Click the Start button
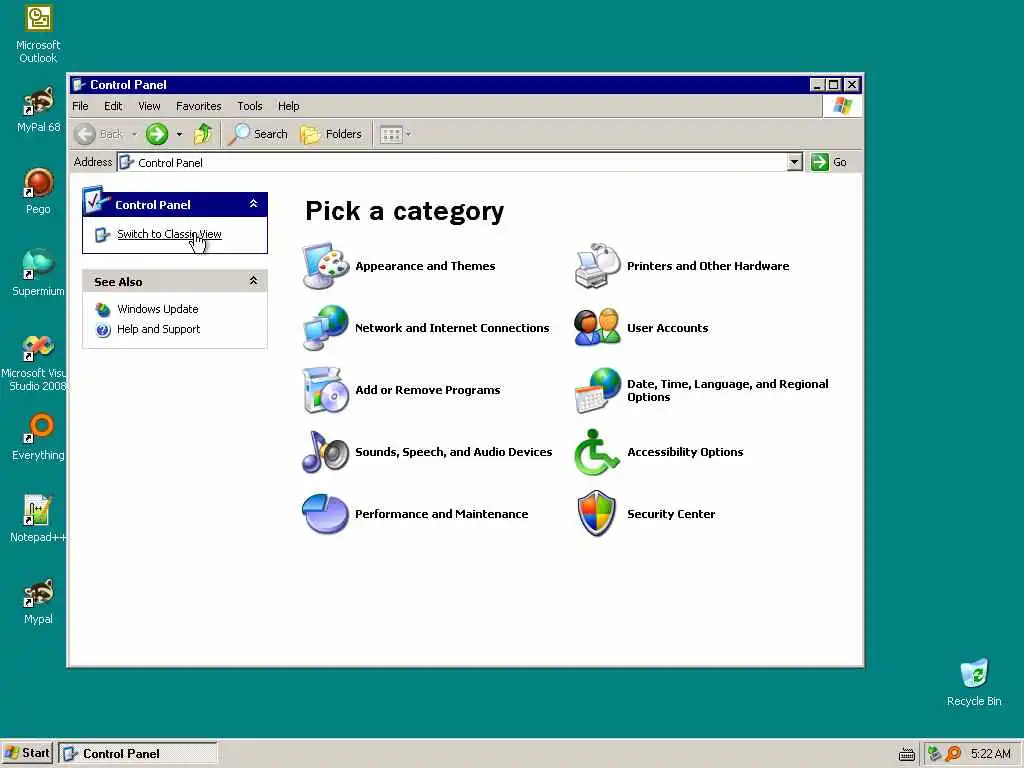1024x768 pixels. pos(27,753)
